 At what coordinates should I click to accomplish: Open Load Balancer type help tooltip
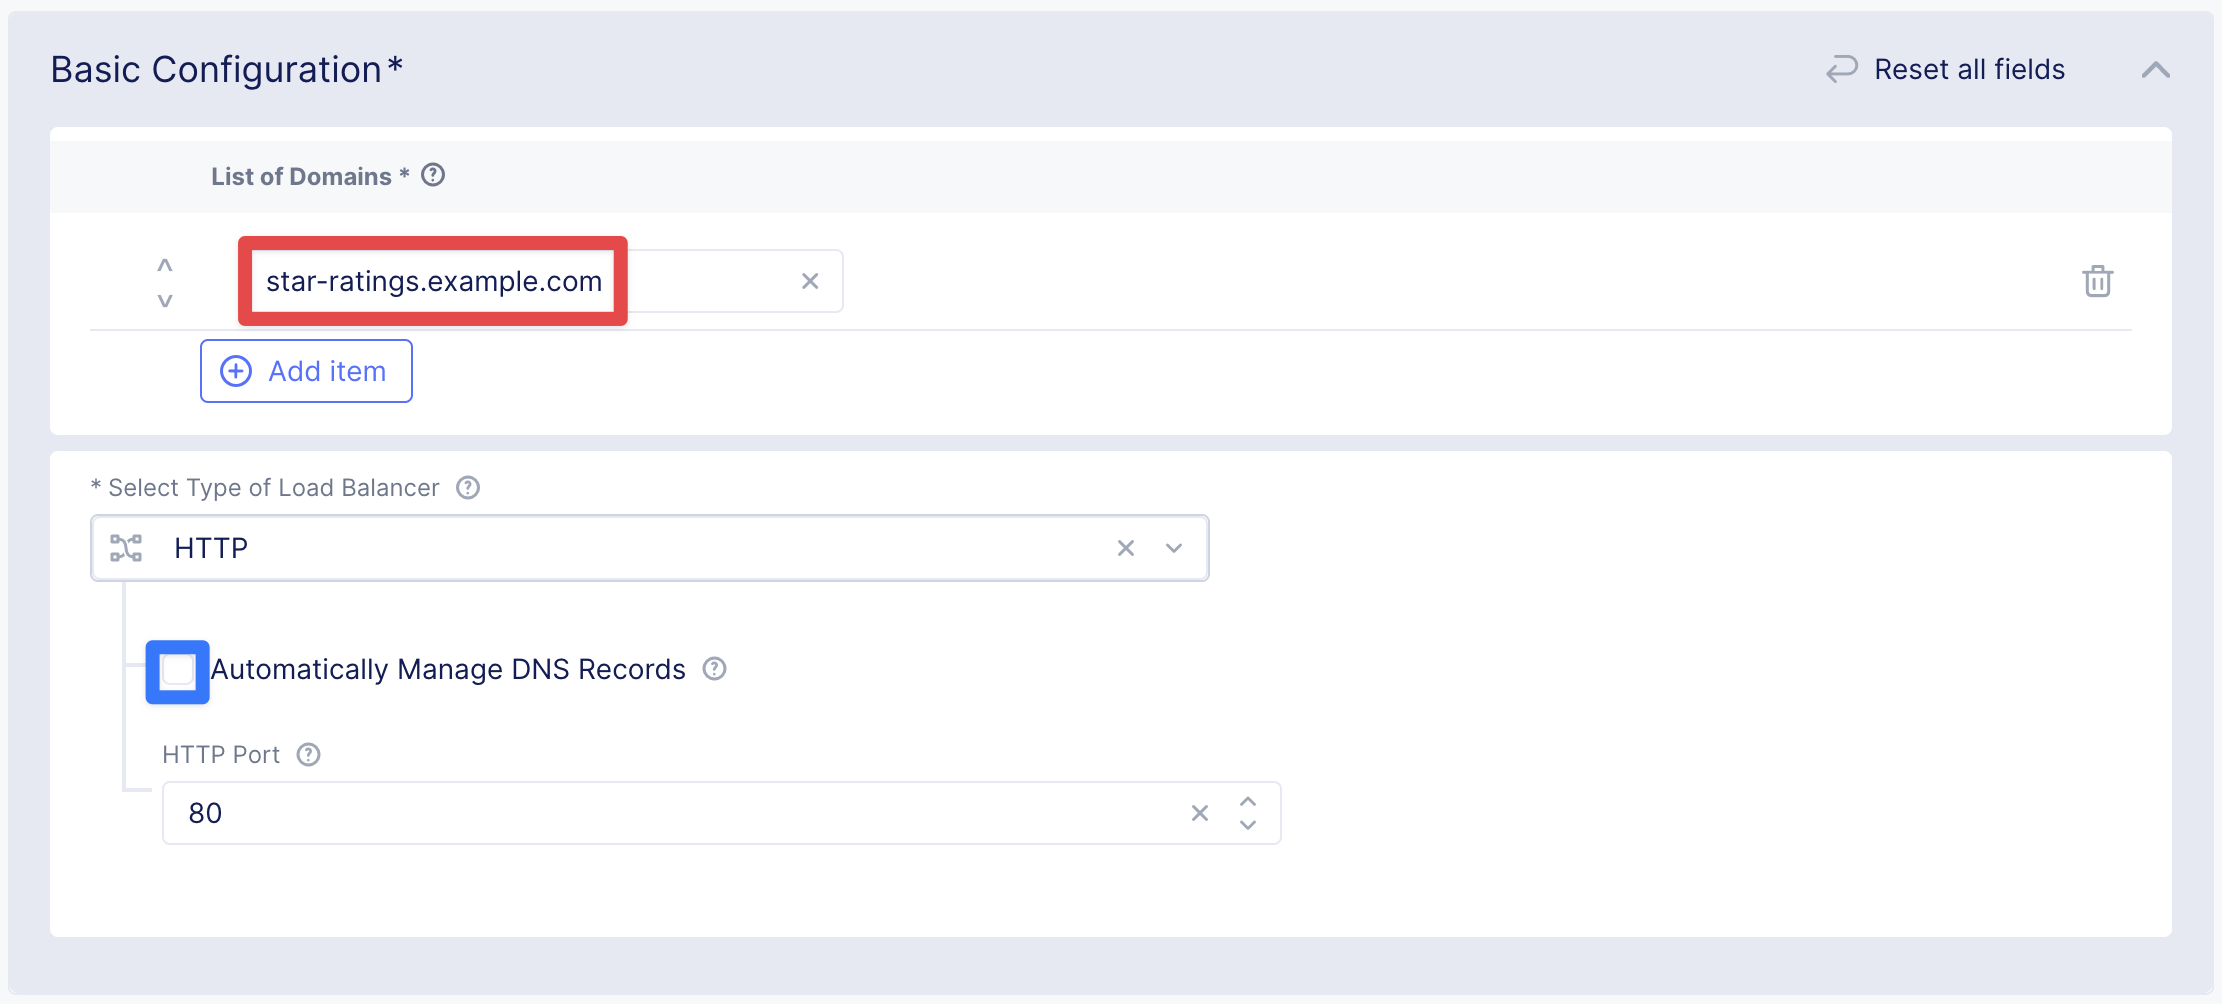(x=468, y=488)
